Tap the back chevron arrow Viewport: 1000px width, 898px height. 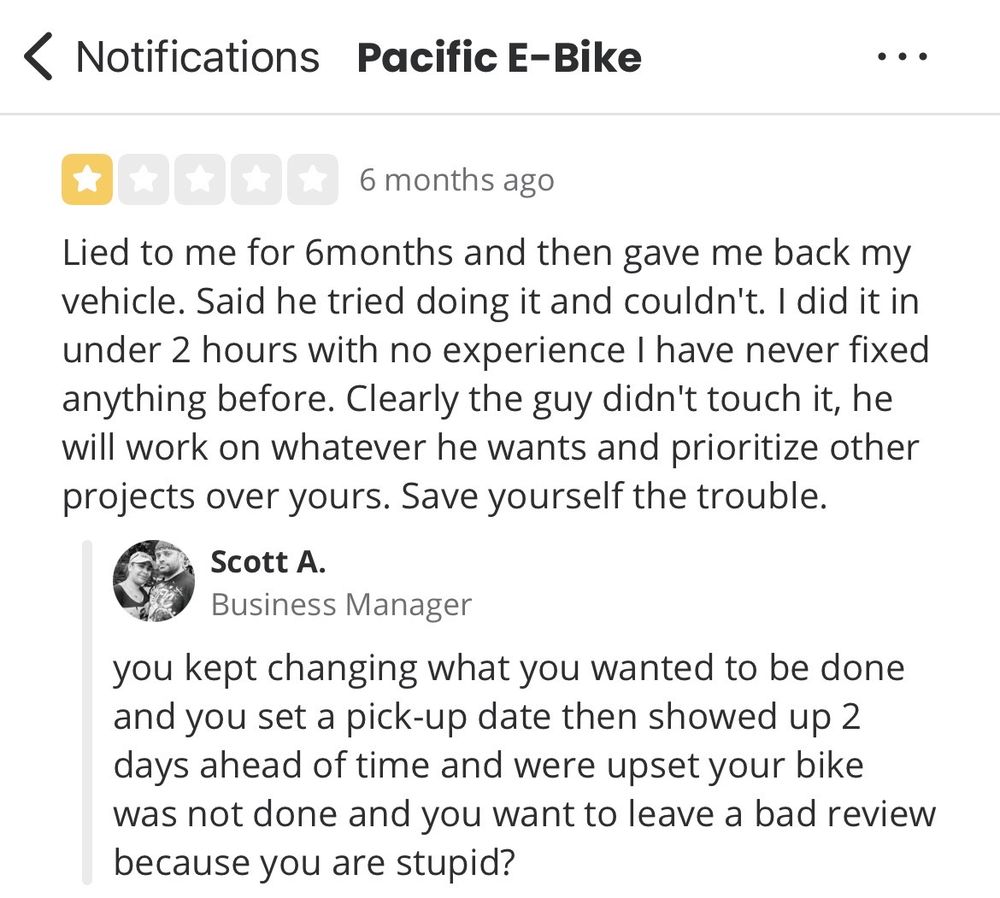(x=37, y=57)
